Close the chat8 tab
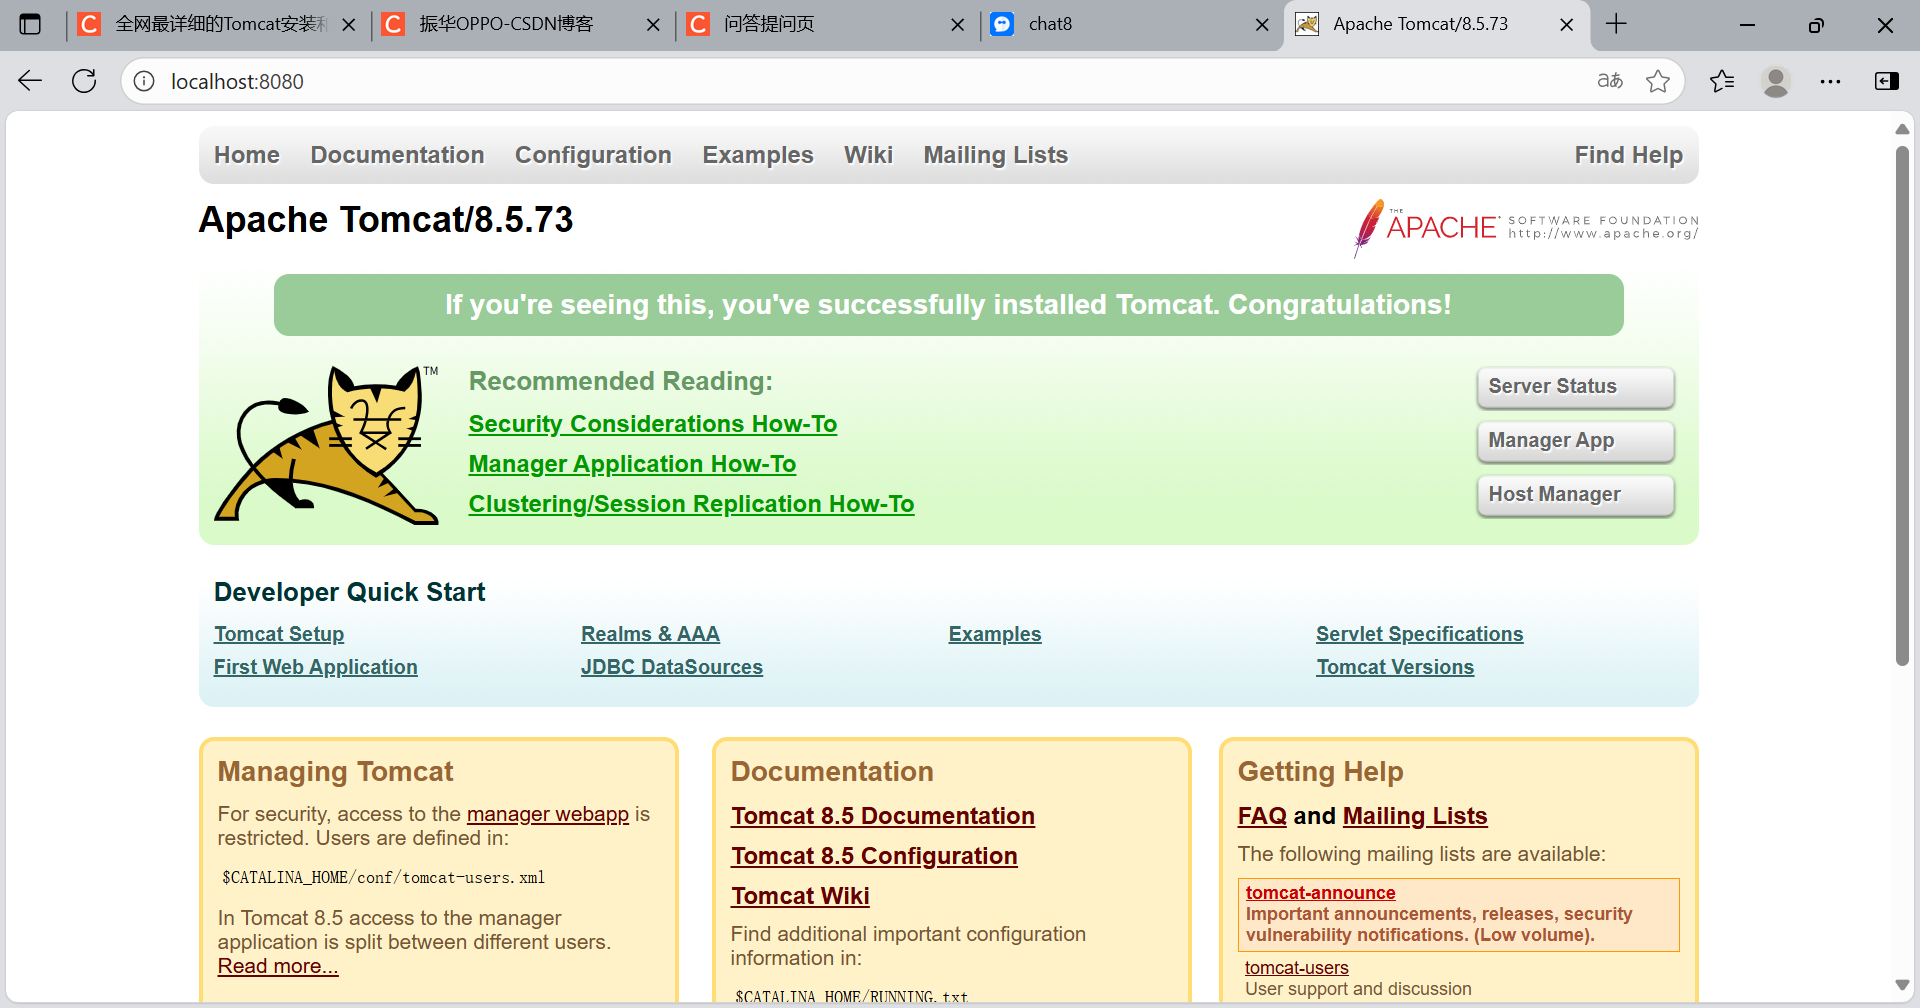This screenshot has height=1008, width=1920. [x=1262, y=24]
